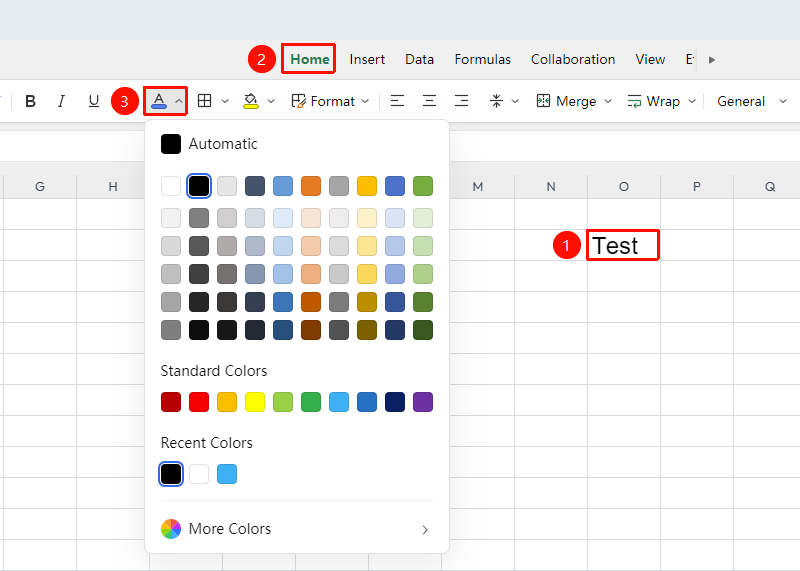The height and width of the screenshot is (571, 800).
Task: Select column Q header
Action: [x=767, y=187]
